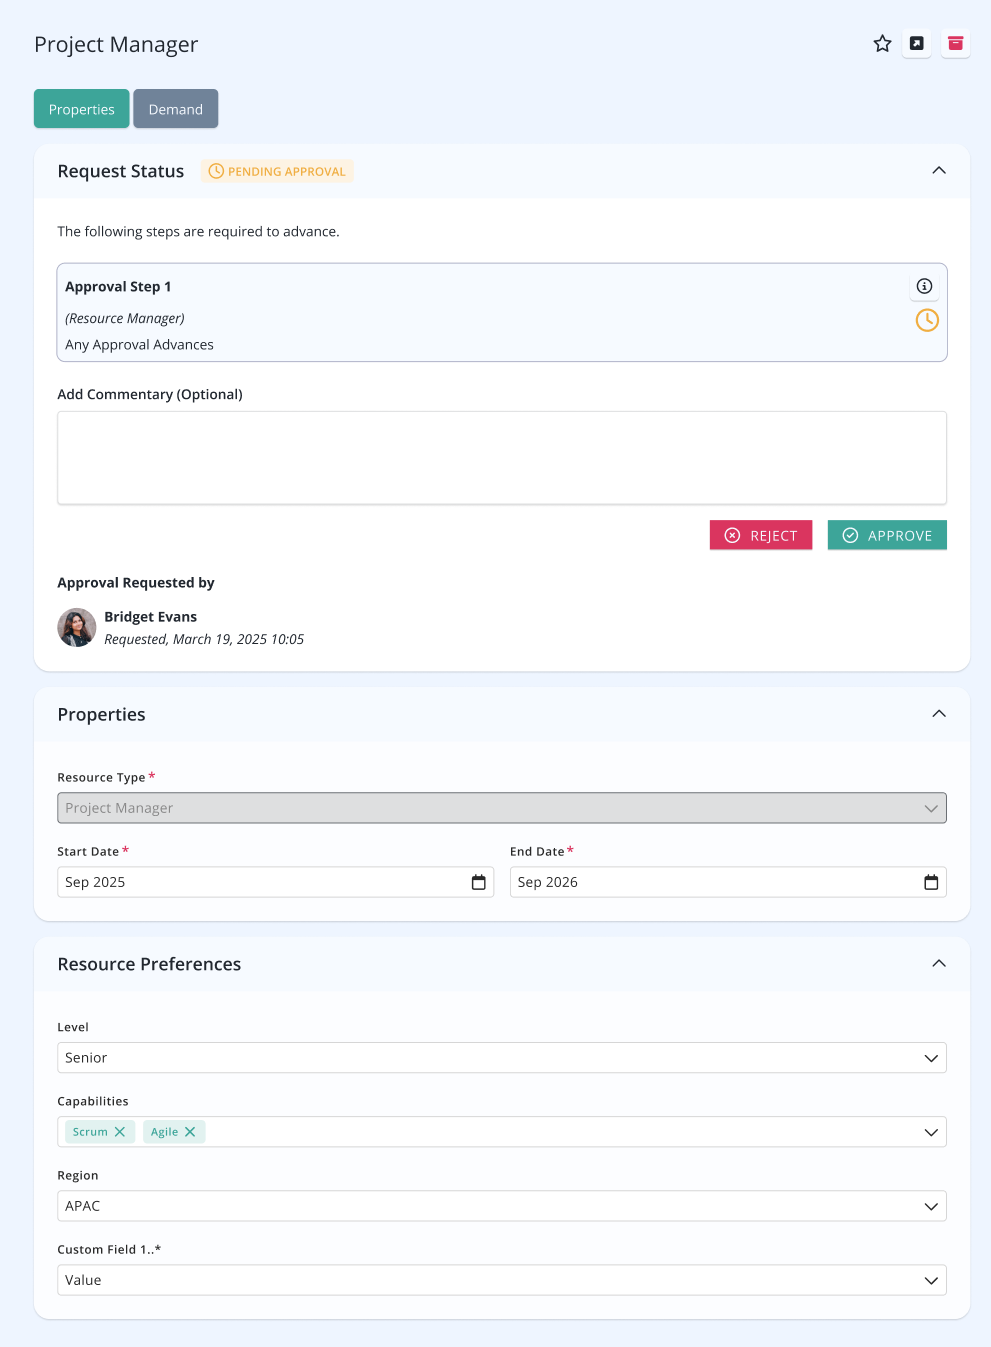Remove the Scrum capability tag
The height and width of the screenshot is (1347, 991).
click(120, 1132)
